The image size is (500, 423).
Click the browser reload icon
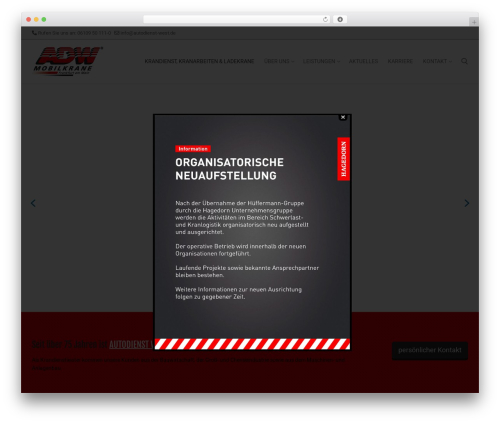[325, 19]
